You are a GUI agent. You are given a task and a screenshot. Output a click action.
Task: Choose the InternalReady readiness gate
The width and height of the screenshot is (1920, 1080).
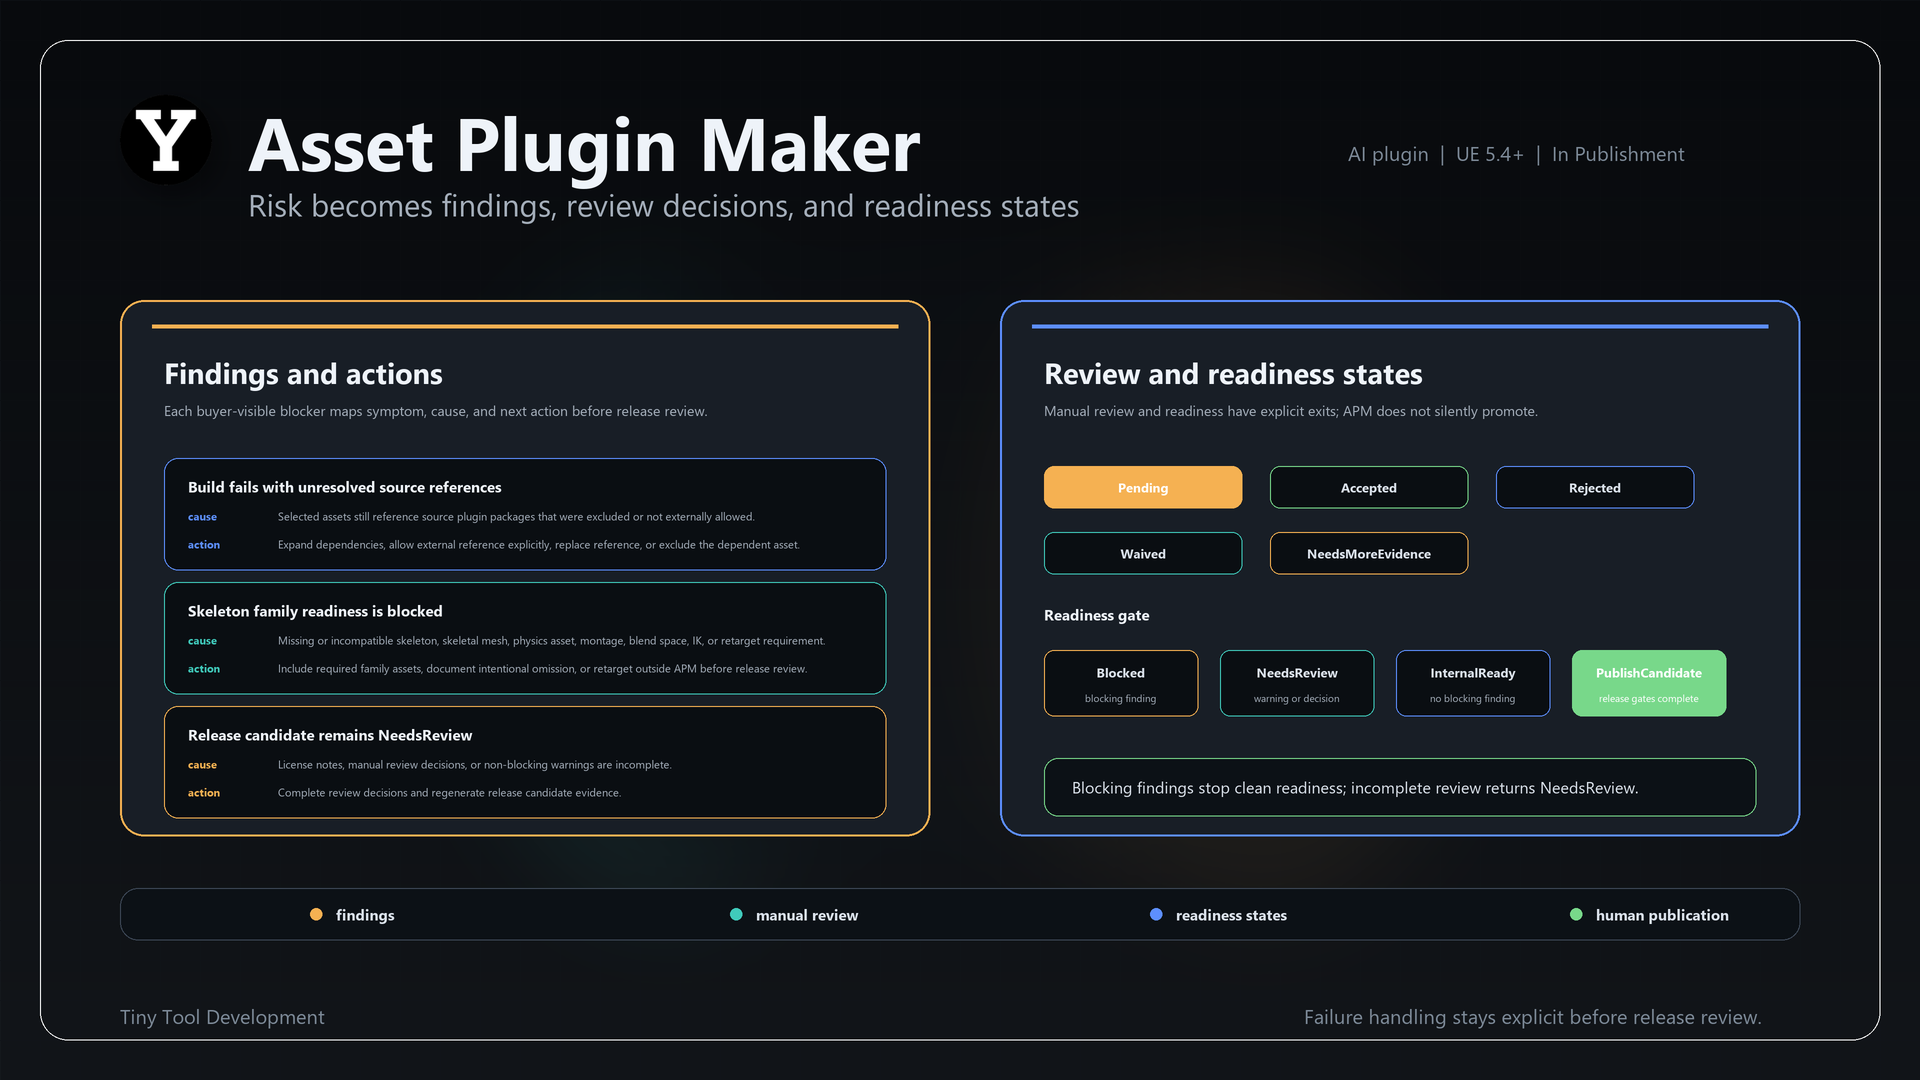point(1473,683)
